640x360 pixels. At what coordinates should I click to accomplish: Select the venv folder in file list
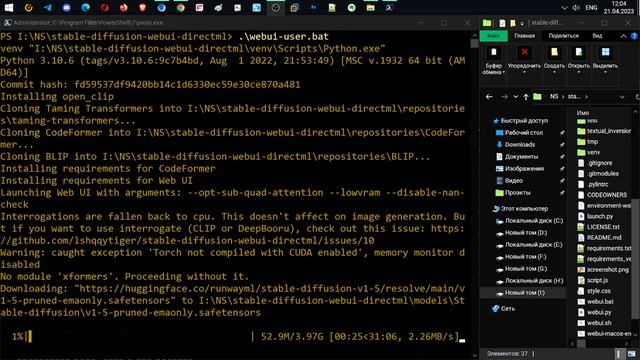coord(589,152)
